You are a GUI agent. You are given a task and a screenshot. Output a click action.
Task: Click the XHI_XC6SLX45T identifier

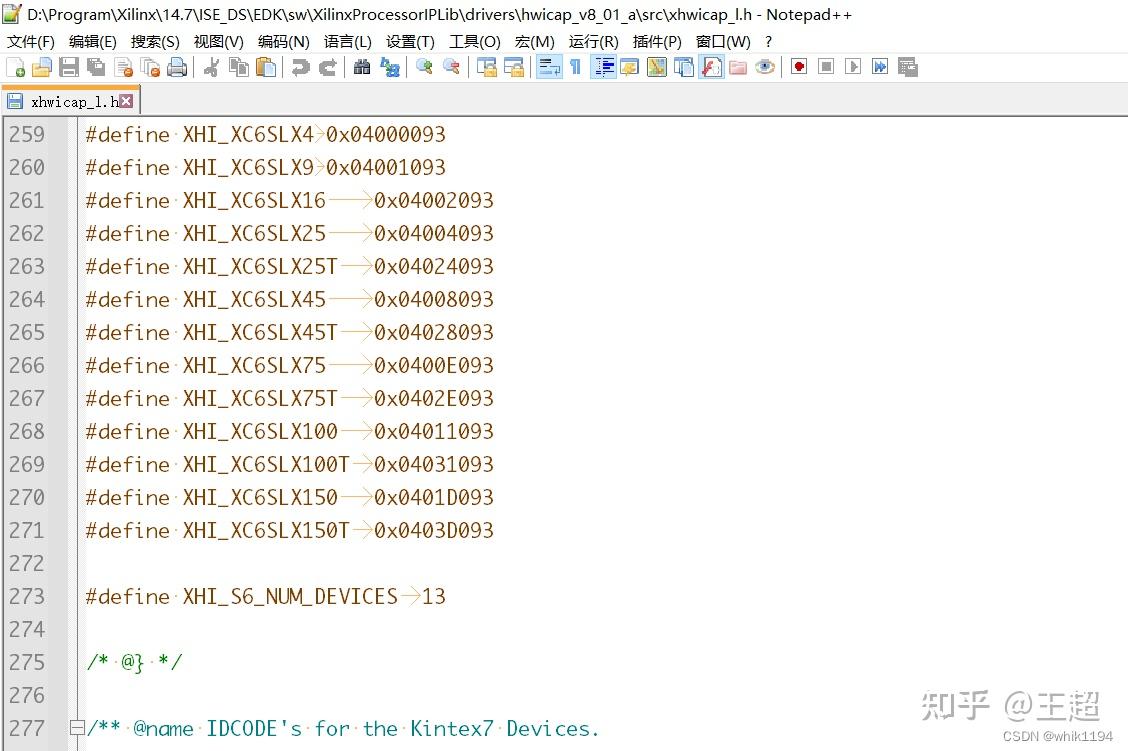[260, 333]
